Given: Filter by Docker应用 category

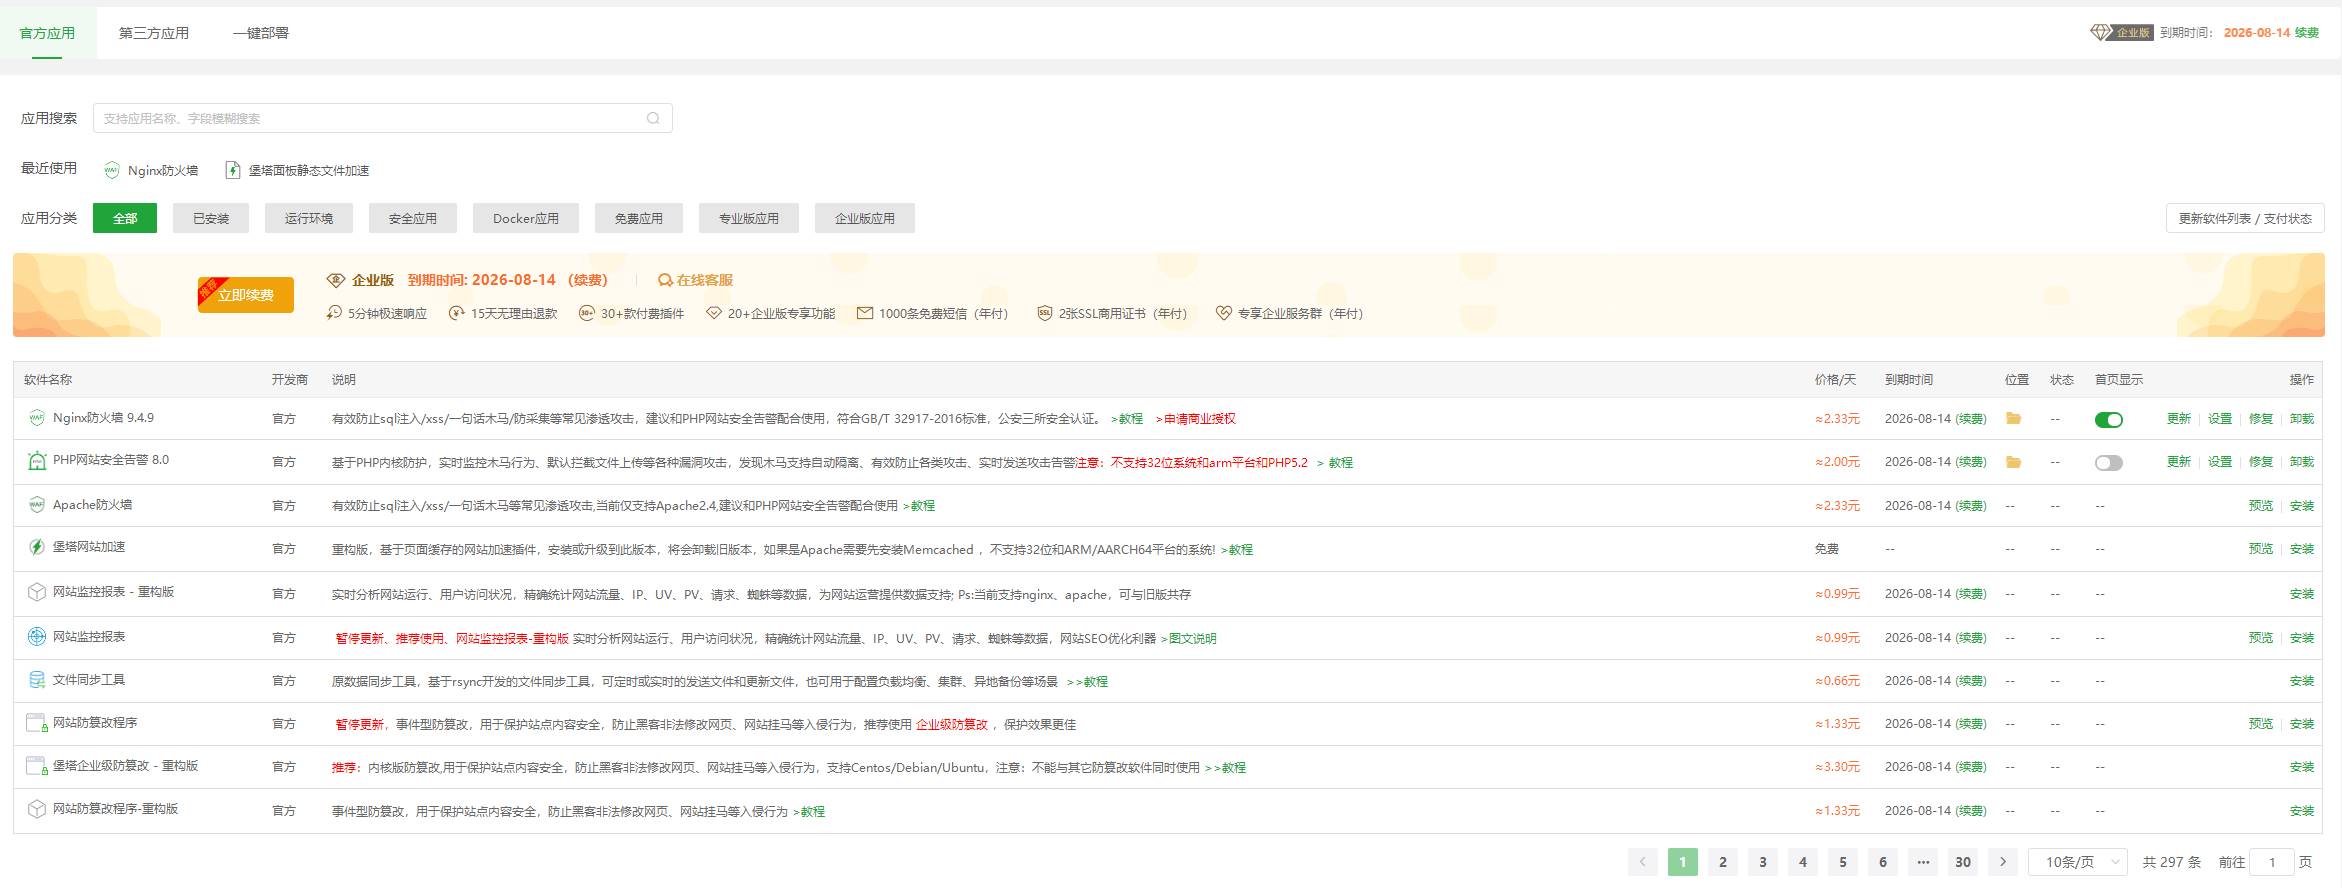Looking at the screenshot, I should (x=526, y=218).
